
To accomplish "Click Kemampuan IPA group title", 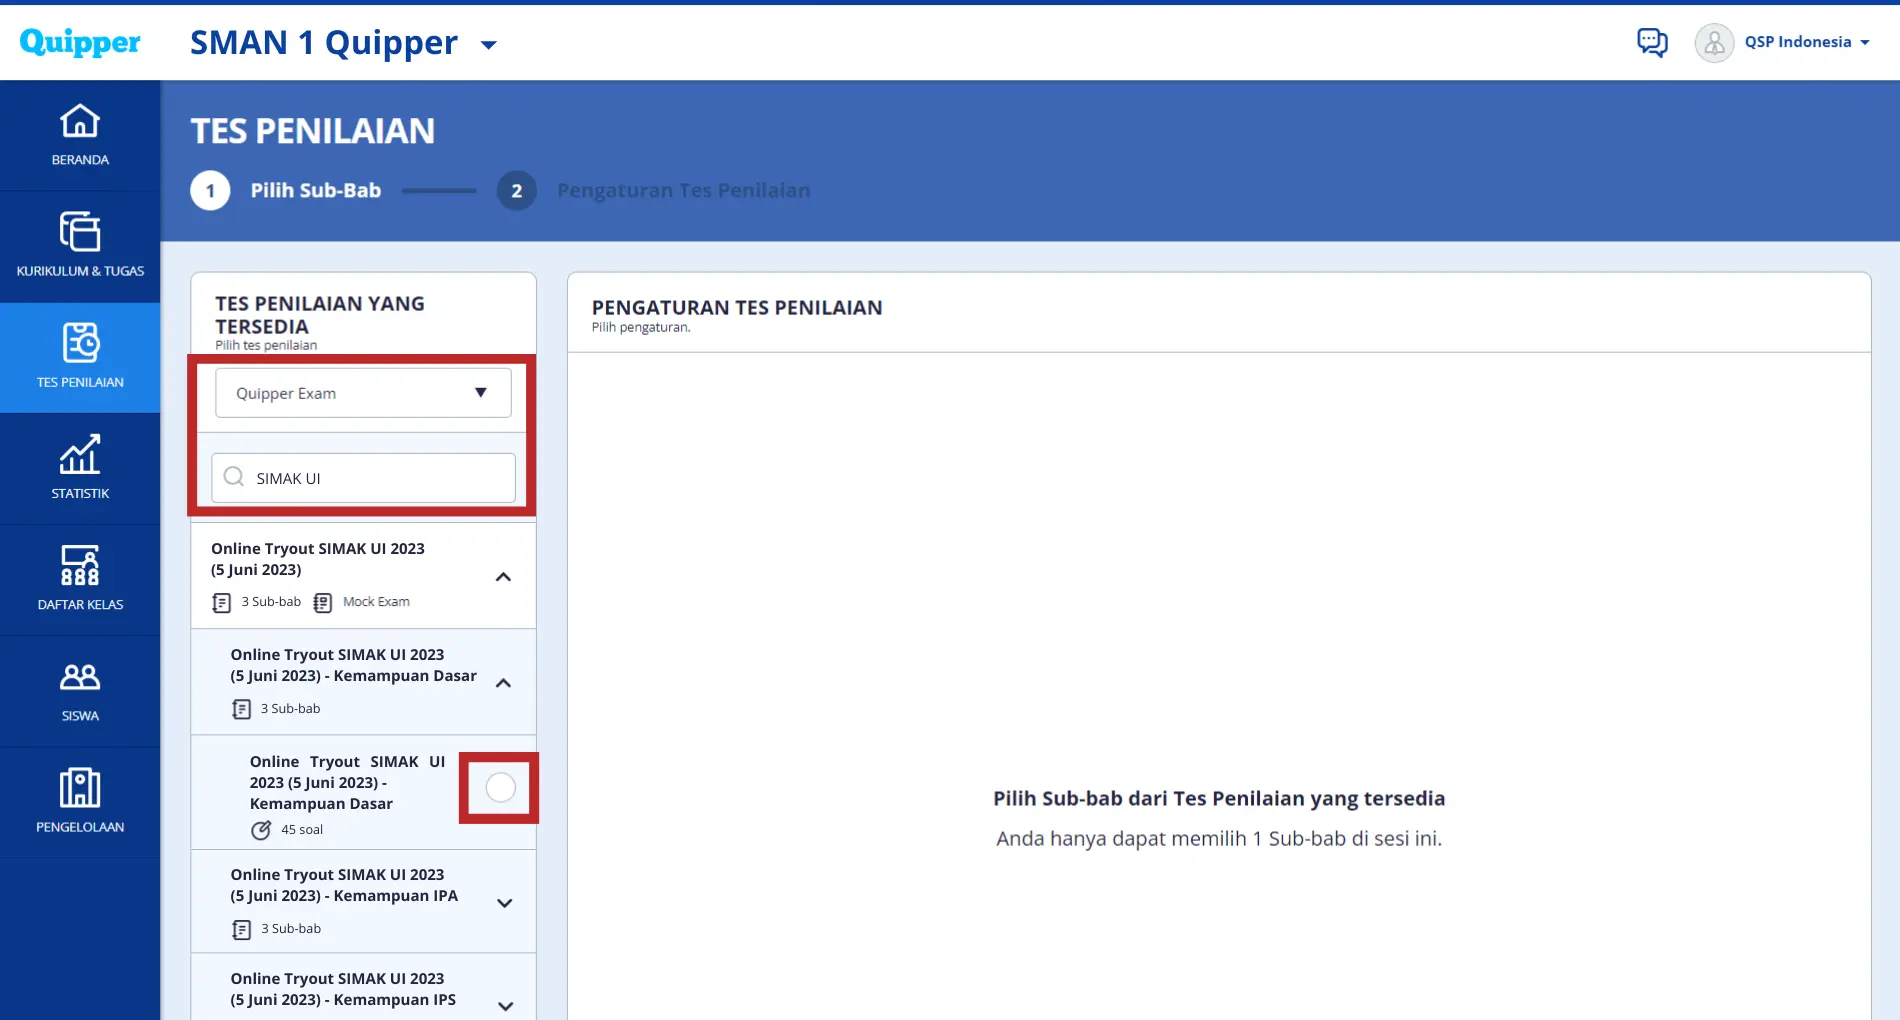I will coord(344,885).
